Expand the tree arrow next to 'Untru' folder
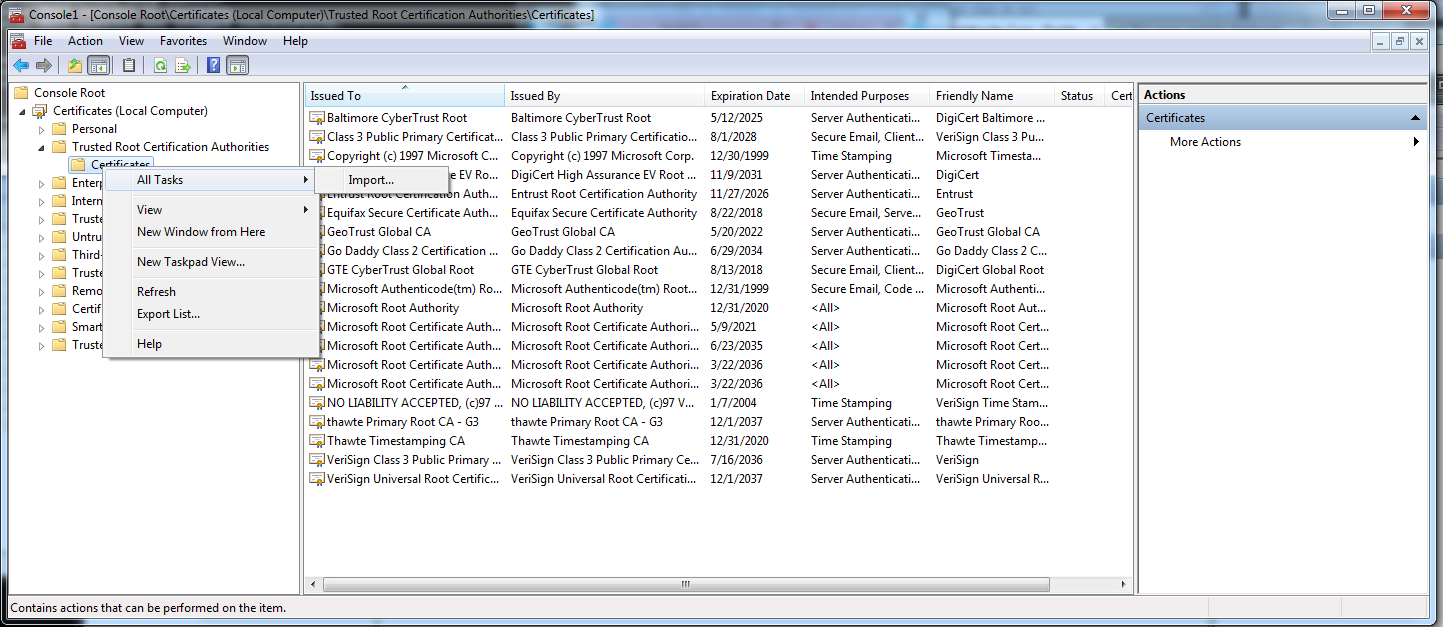This screenshot has height=627, width=1443. 42,237
